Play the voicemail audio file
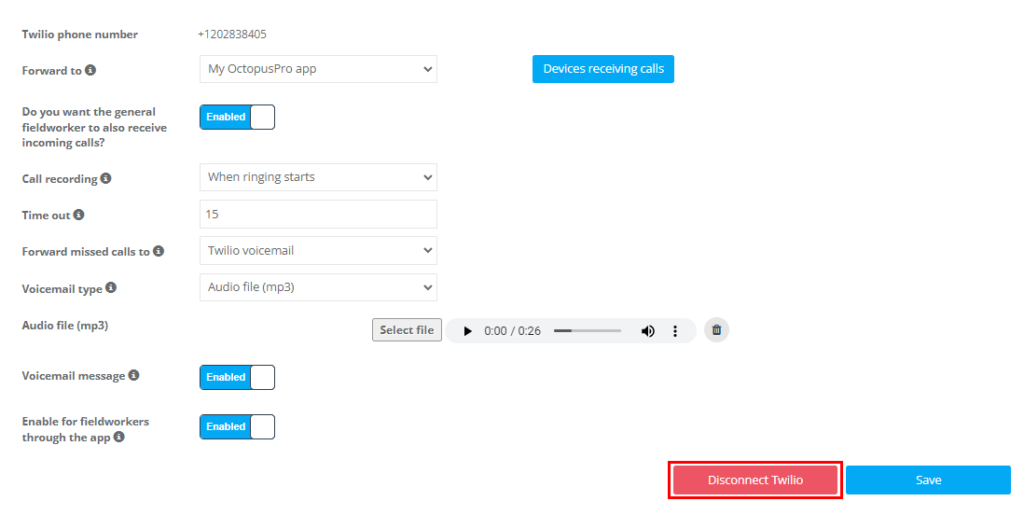 coord(467,331)
